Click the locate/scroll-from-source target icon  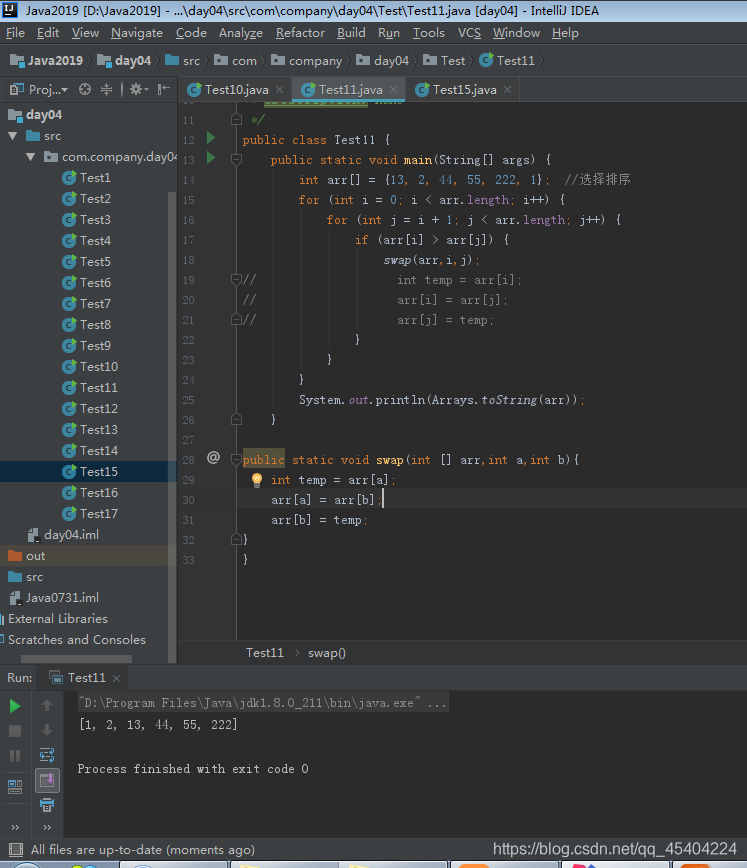click(x=85, y=89)
